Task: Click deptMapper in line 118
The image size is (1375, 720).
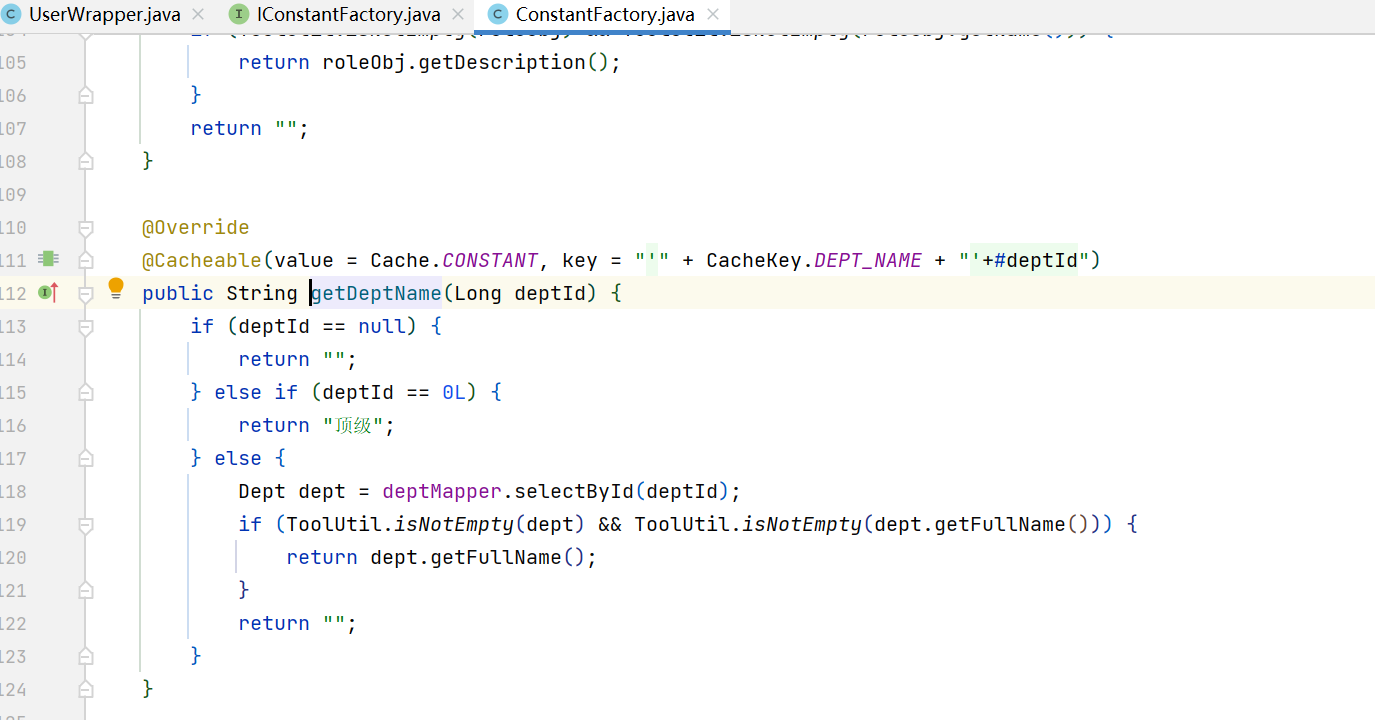Action: [442, 491]
